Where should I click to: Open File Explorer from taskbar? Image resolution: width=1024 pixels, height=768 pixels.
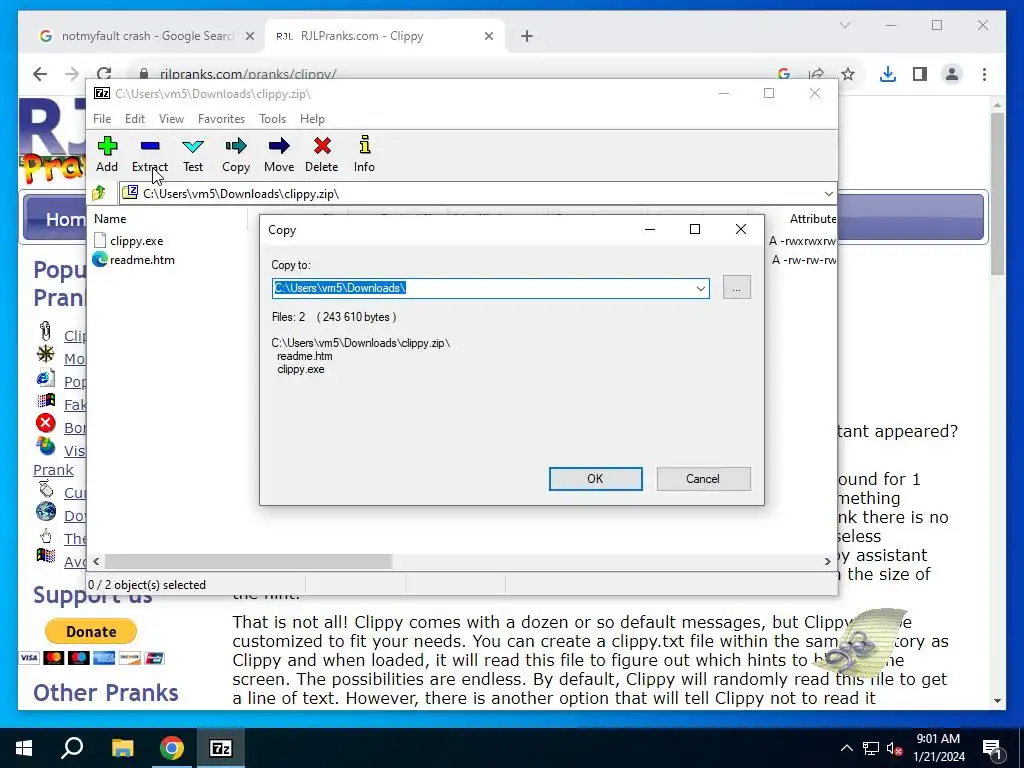point(122,748)
